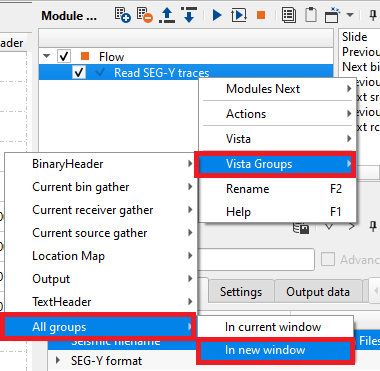Move module up with the up arrow icon
This screenshot has height=371, width=380.
click(167, 15)
